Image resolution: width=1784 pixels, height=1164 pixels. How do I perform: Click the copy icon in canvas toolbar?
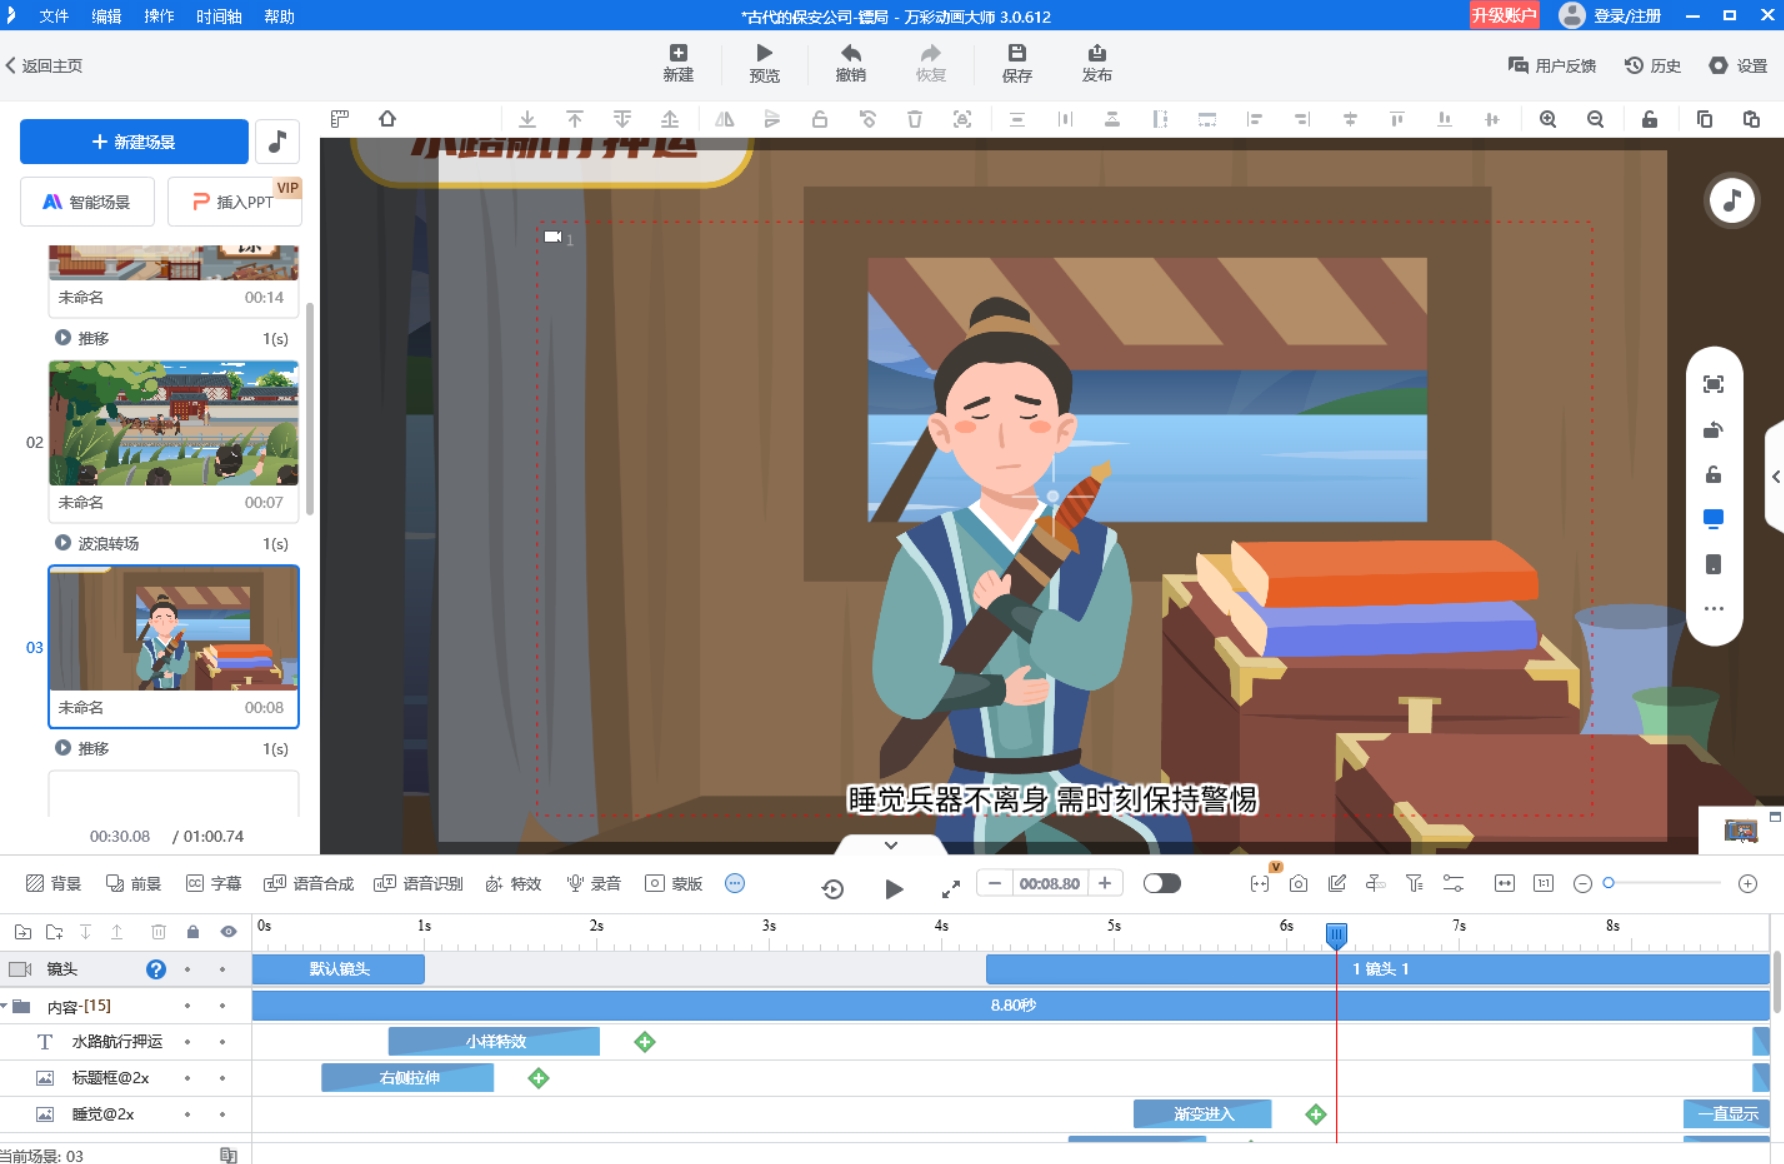pyautogui.click(x=1704, y=119)
